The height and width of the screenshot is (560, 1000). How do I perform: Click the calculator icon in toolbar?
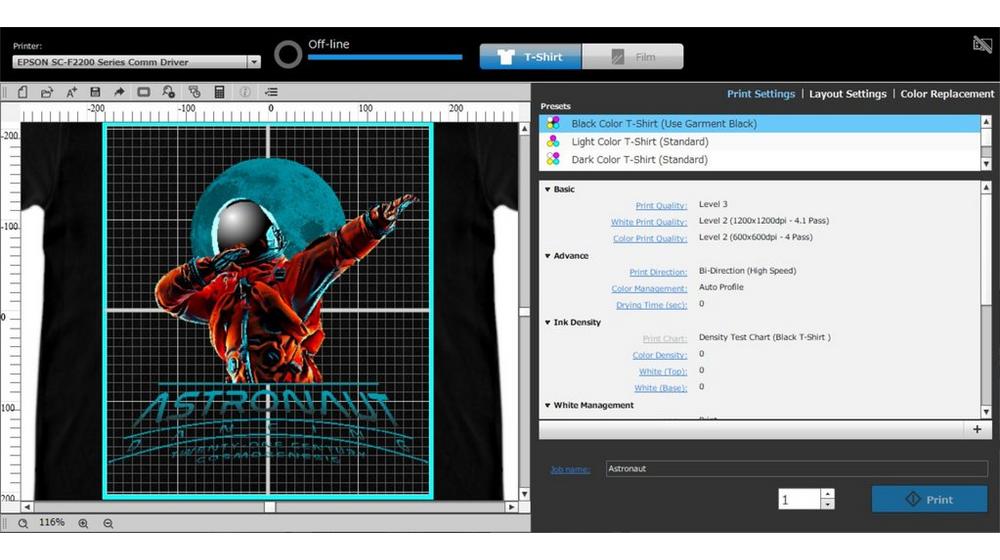click(219, 92)
